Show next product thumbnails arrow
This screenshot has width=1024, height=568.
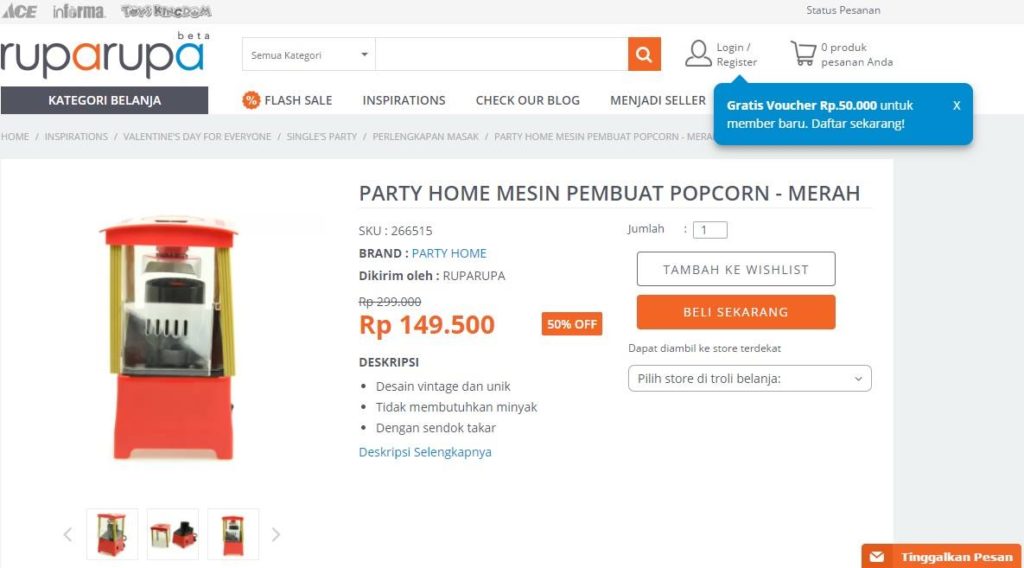tap(276, 535)
